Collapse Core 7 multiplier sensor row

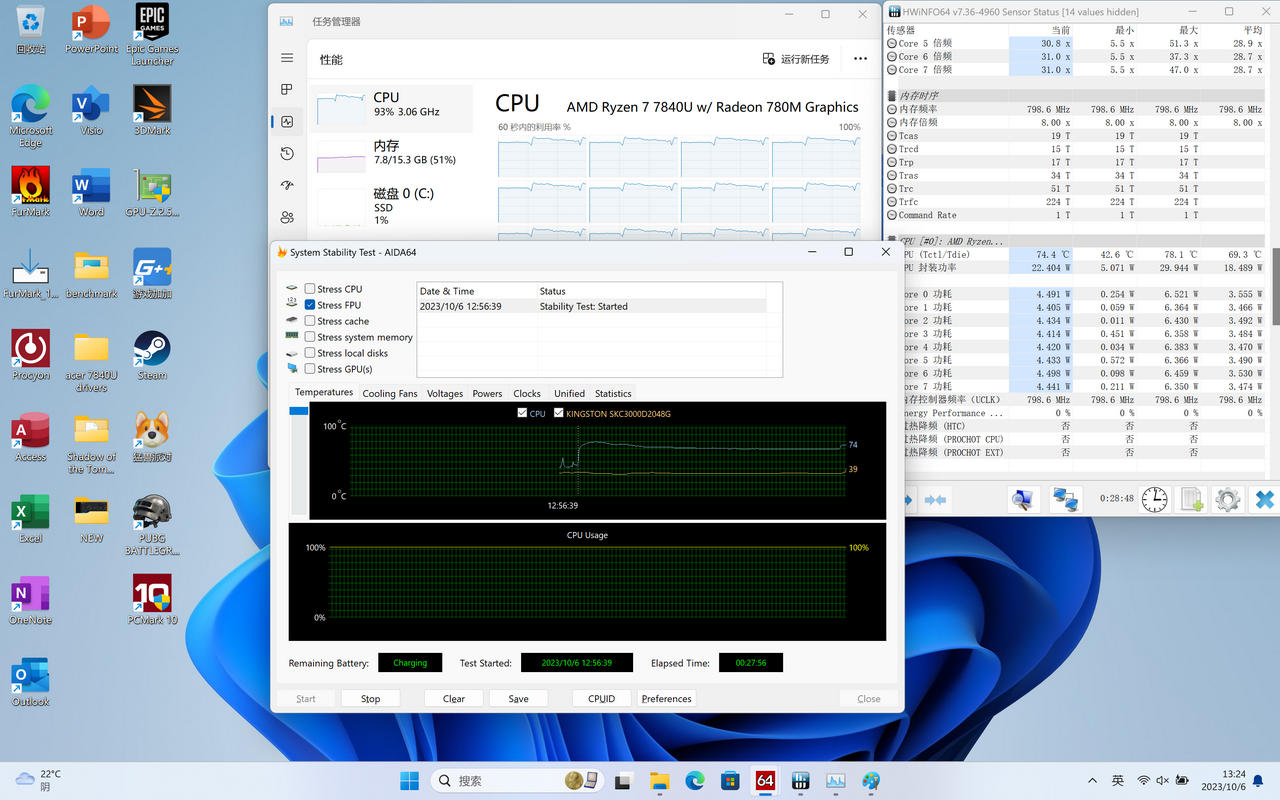(x=891, y=69)
